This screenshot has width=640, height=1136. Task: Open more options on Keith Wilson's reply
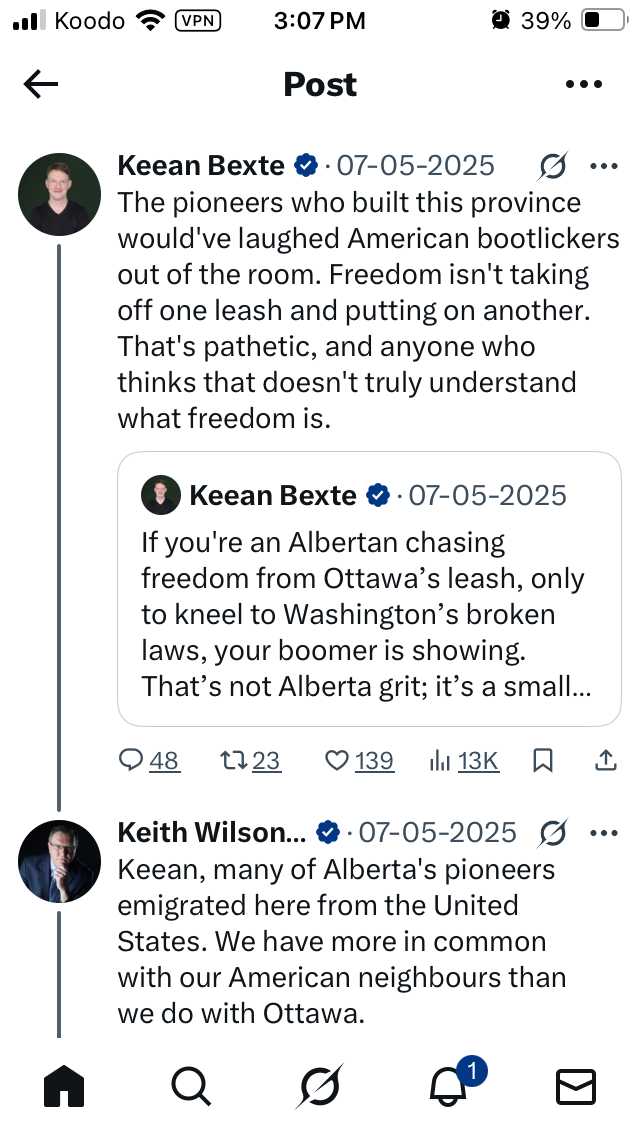click(x=604, y=832)
